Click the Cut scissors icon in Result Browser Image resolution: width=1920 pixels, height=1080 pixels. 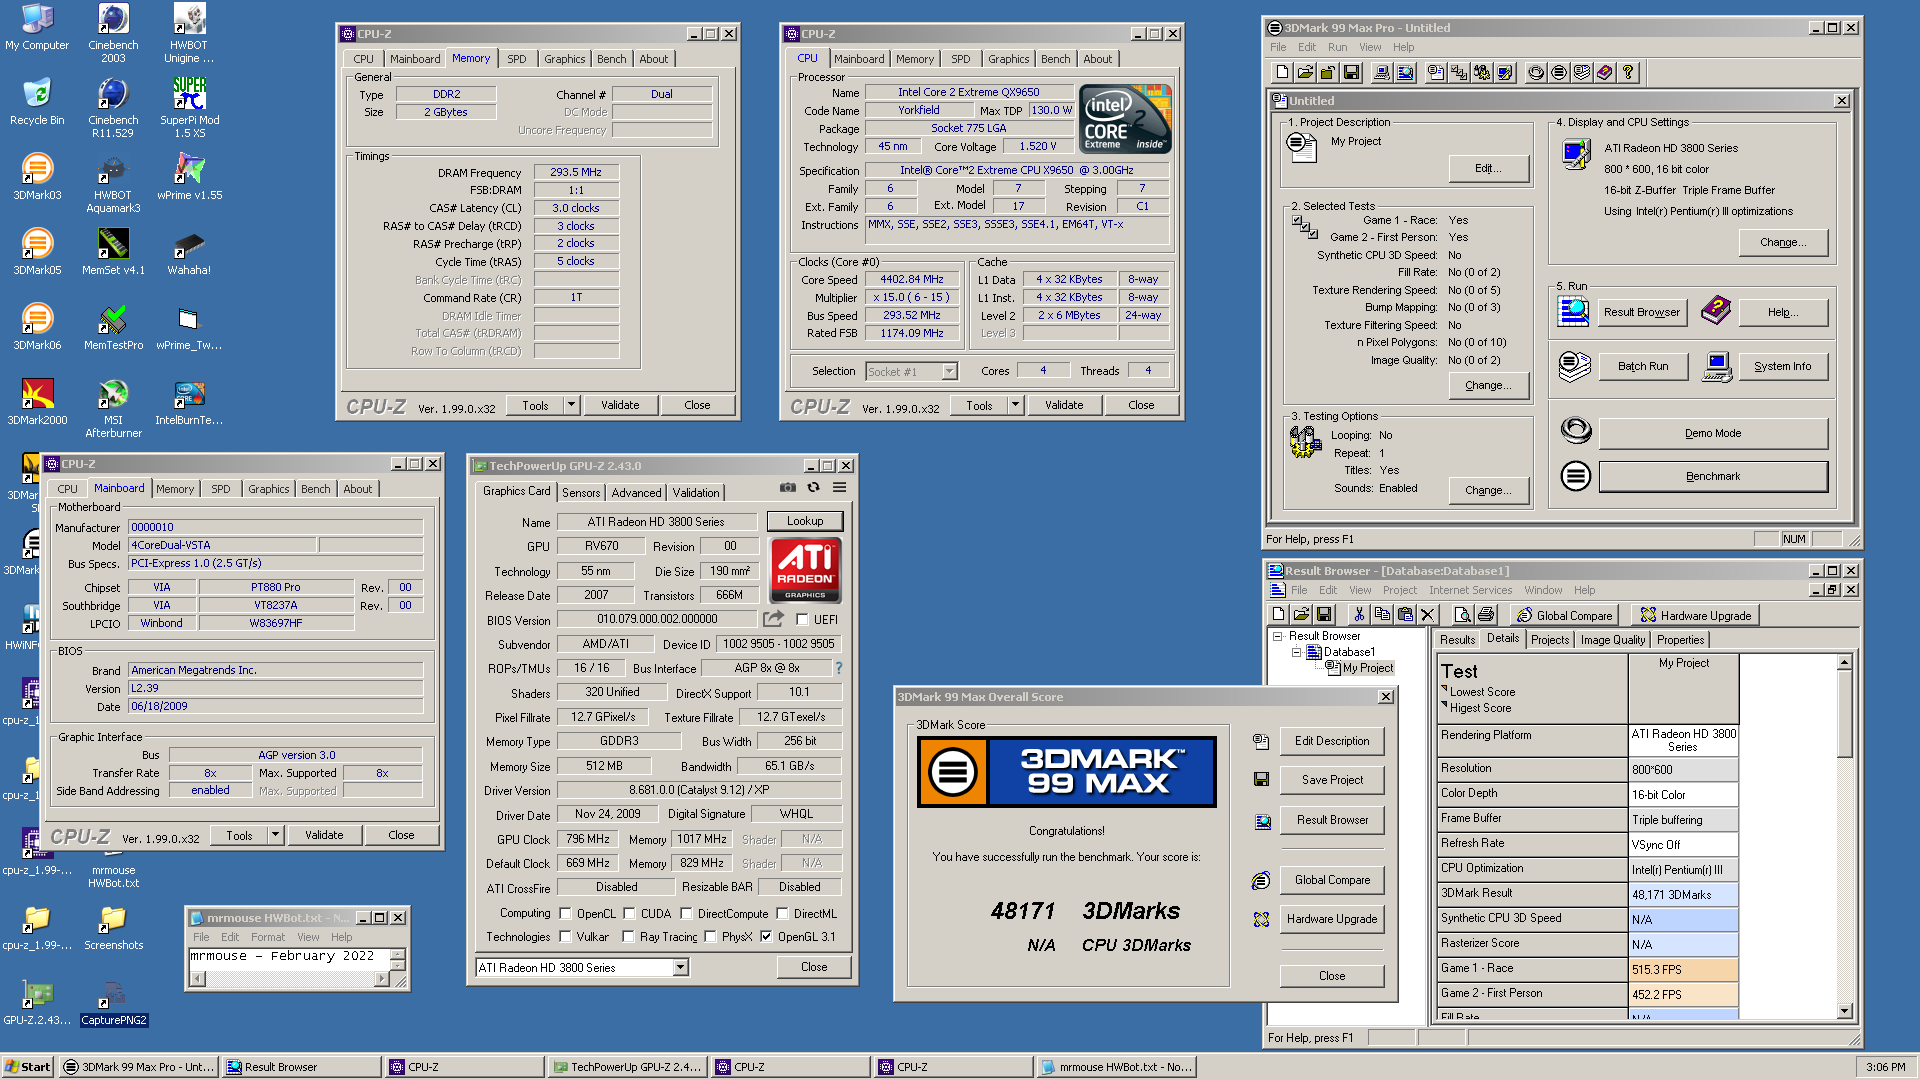[1358, 614]
